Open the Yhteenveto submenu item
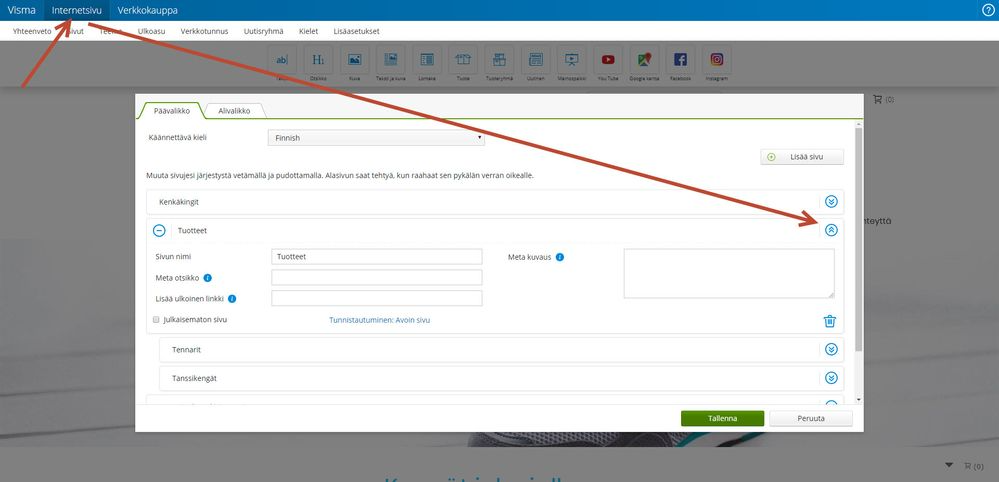Image resolution: width=999 pixels, height=482 pixels. pos(32,31)
